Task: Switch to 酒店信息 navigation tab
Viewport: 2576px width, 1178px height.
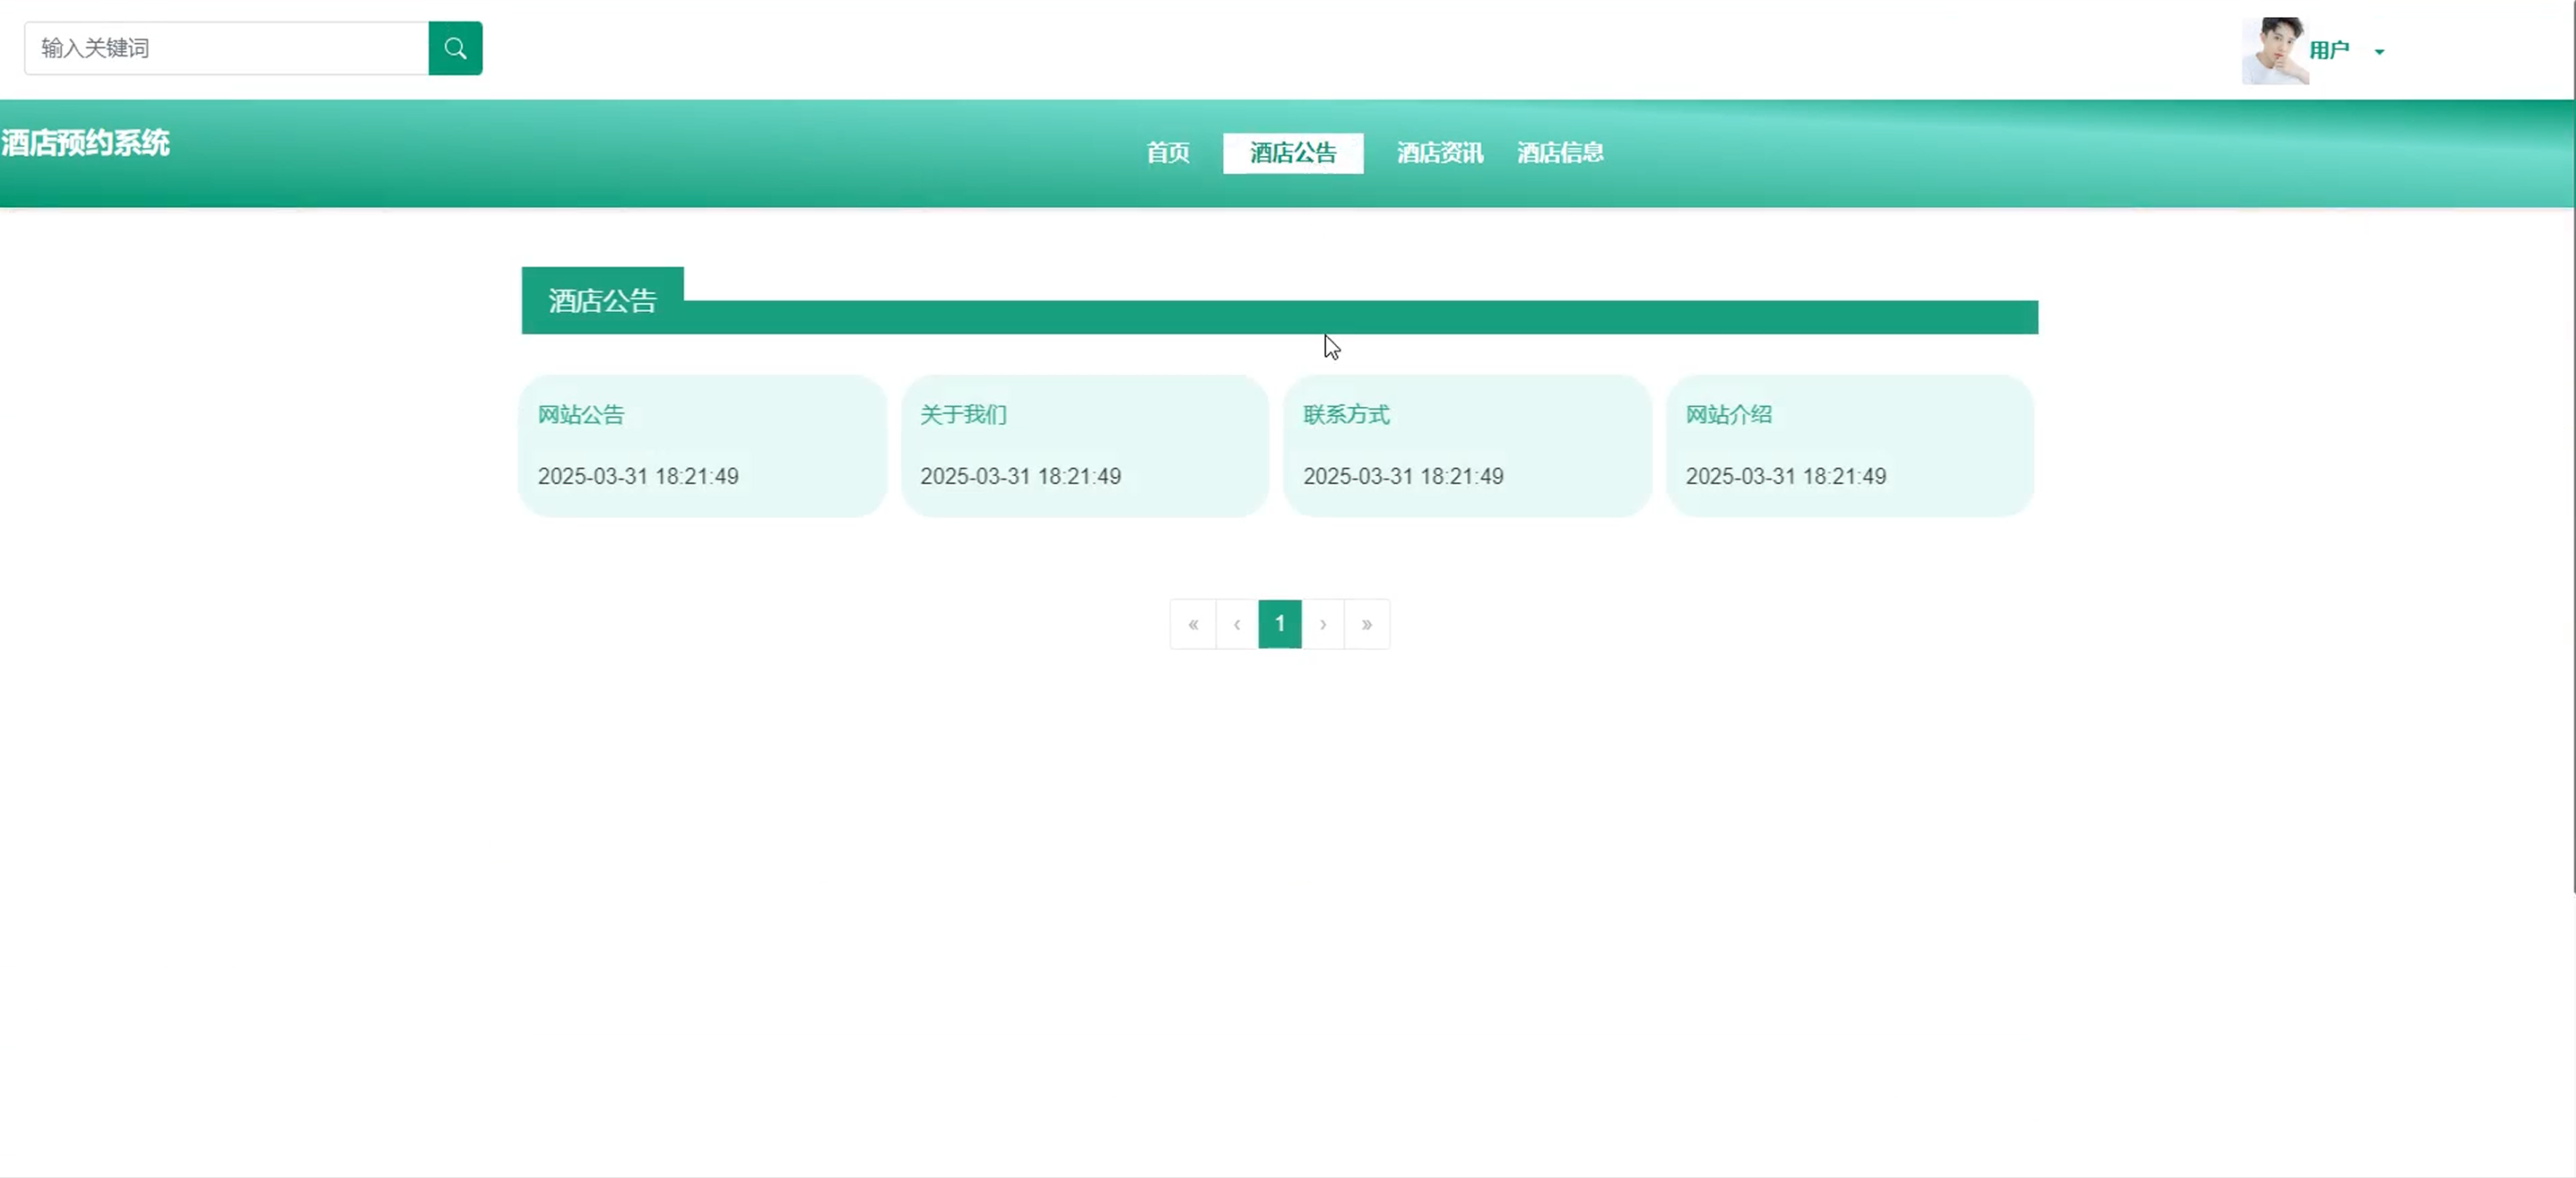Action: click(1560, 153)
